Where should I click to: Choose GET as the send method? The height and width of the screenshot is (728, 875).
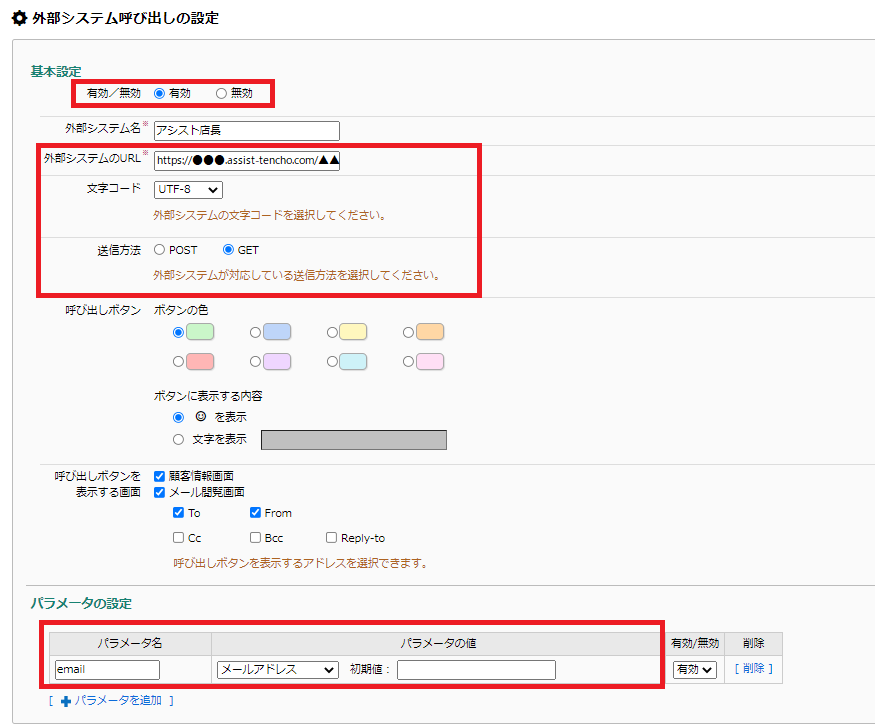click(228, 250)
